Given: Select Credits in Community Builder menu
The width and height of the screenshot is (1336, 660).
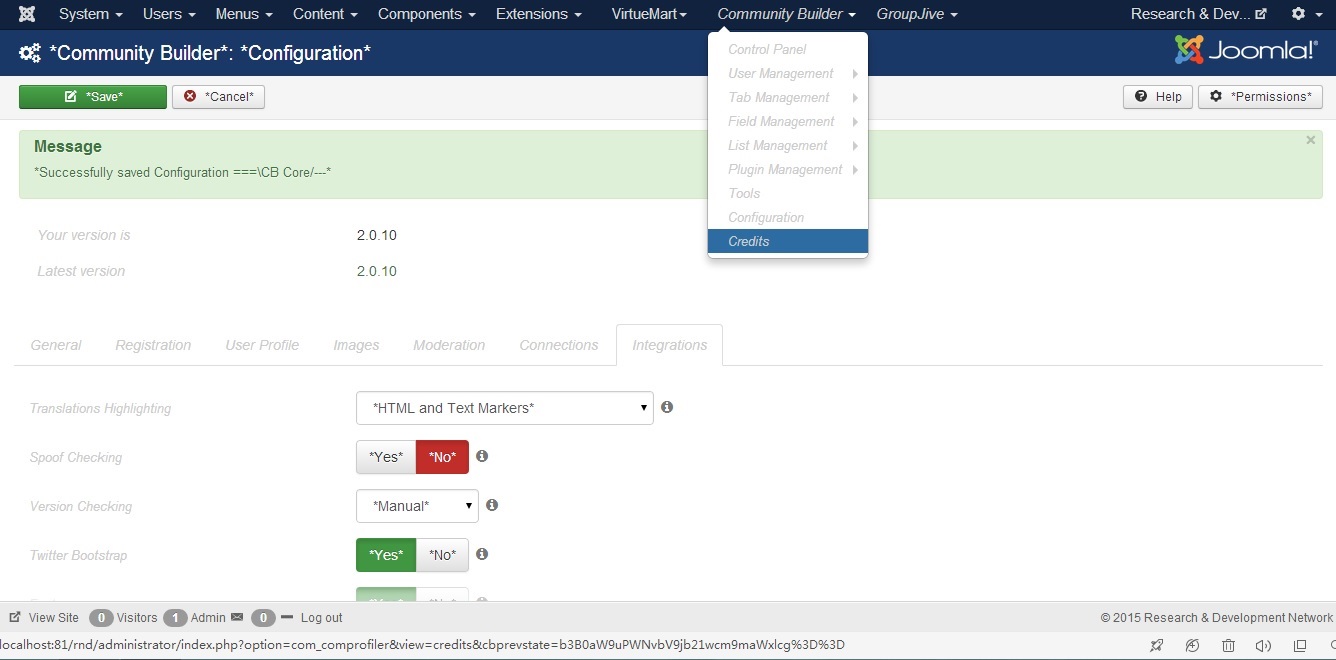Looking at the screenshot, I should pos(788,241).
